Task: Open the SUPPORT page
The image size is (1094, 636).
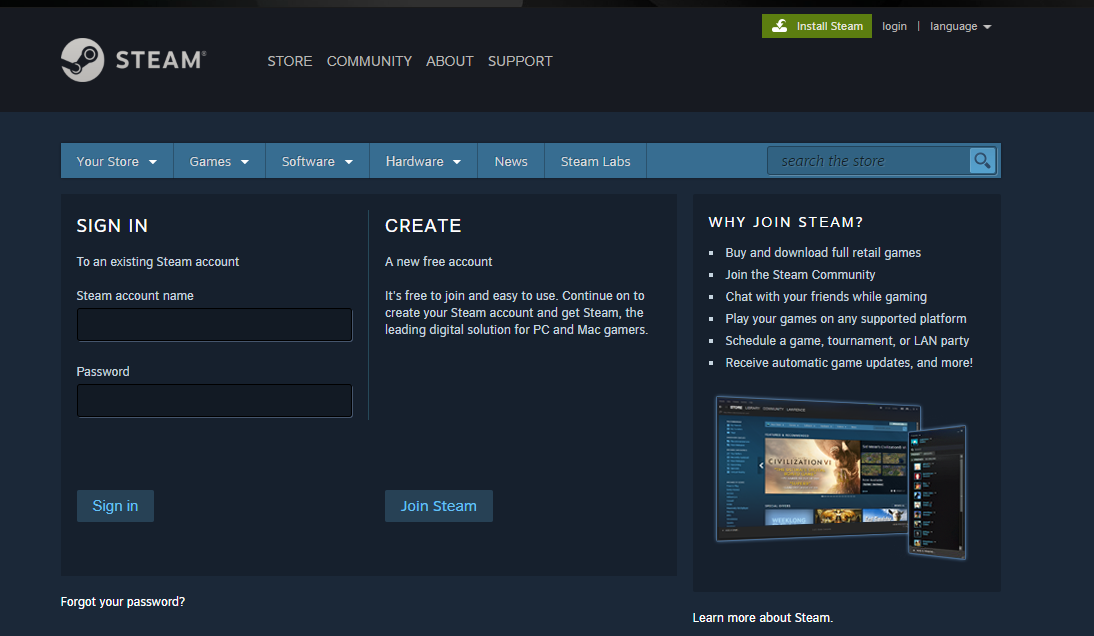Action: [520, 61]
